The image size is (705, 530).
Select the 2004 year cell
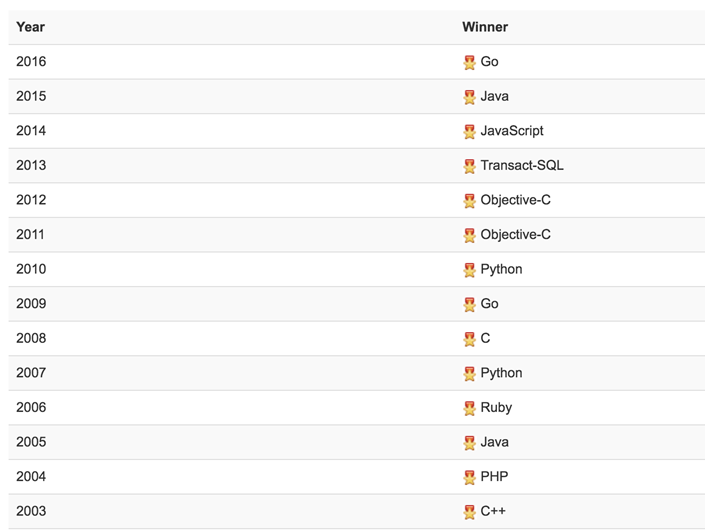31,477
